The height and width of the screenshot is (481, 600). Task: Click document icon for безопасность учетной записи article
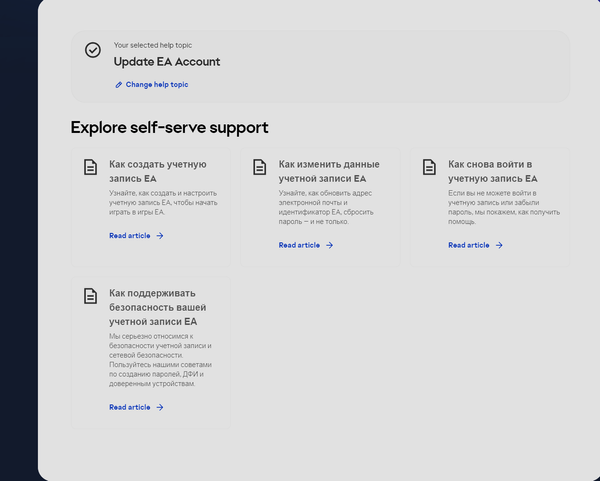pos(90,295)
